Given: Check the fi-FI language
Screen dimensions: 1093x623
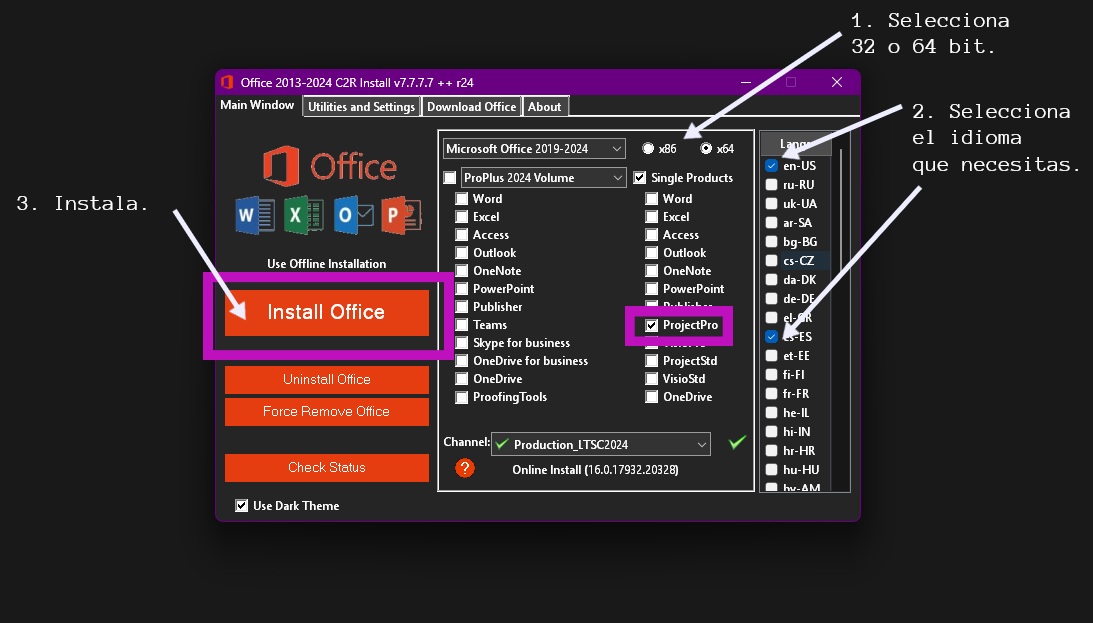Looking at the screenshot, I should (771, 375).
